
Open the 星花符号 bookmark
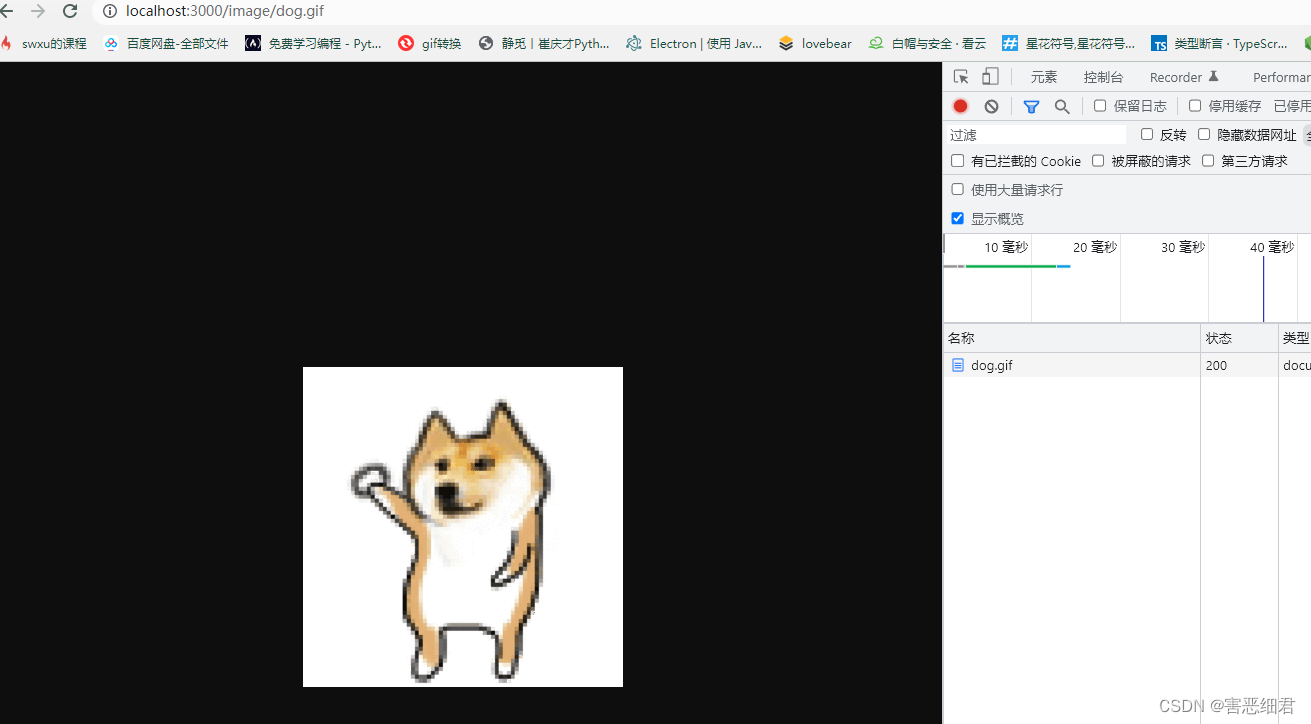[x=1069, y=44]
